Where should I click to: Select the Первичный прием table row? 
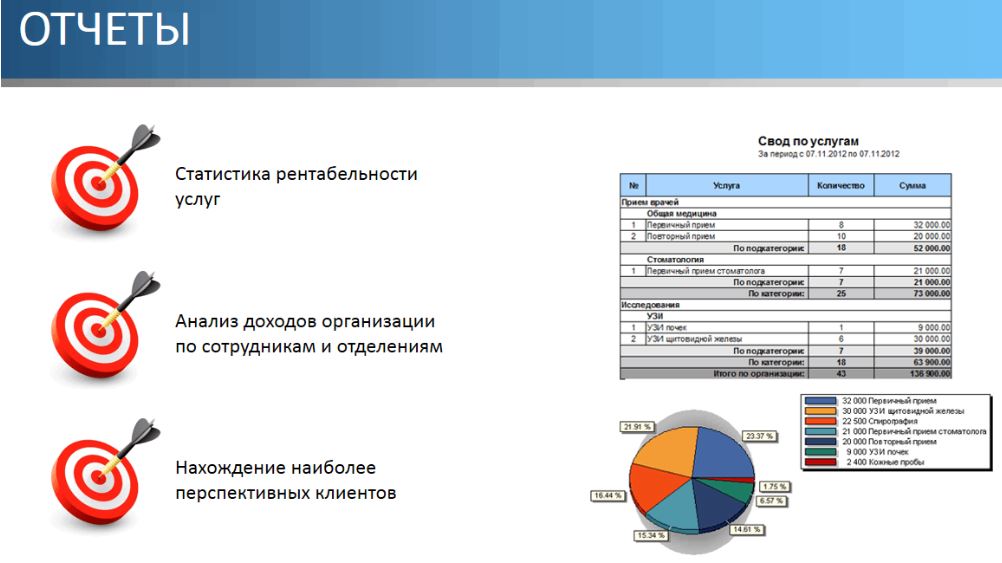pos(785,225)
